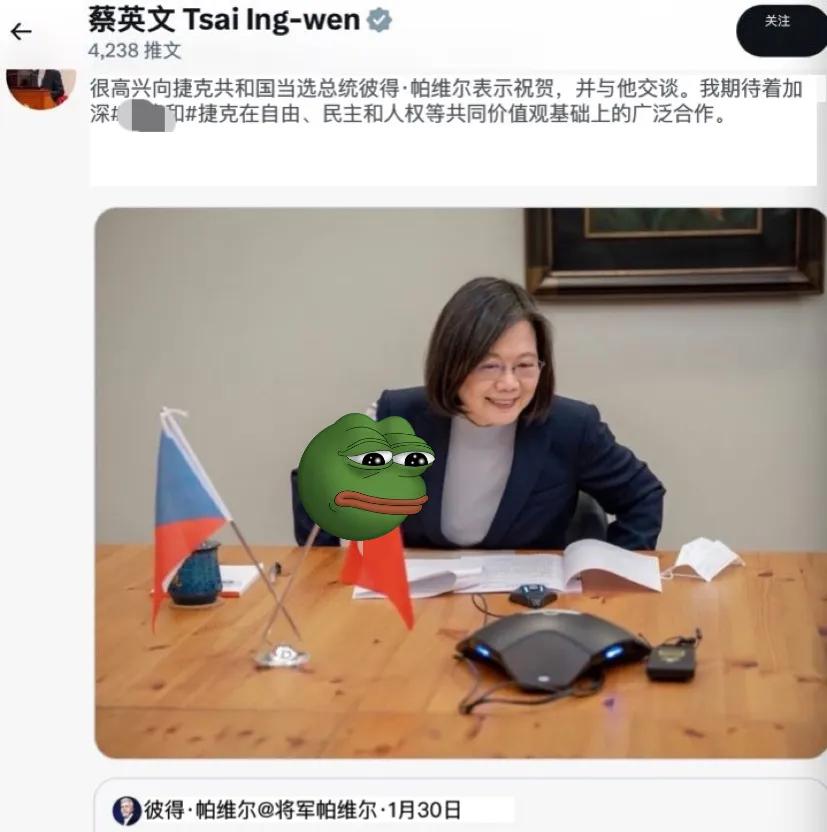Screen dimensions: 827x832
Task: Open Tsai Ing-wen's profile avatar
Action: coord(41,89)
